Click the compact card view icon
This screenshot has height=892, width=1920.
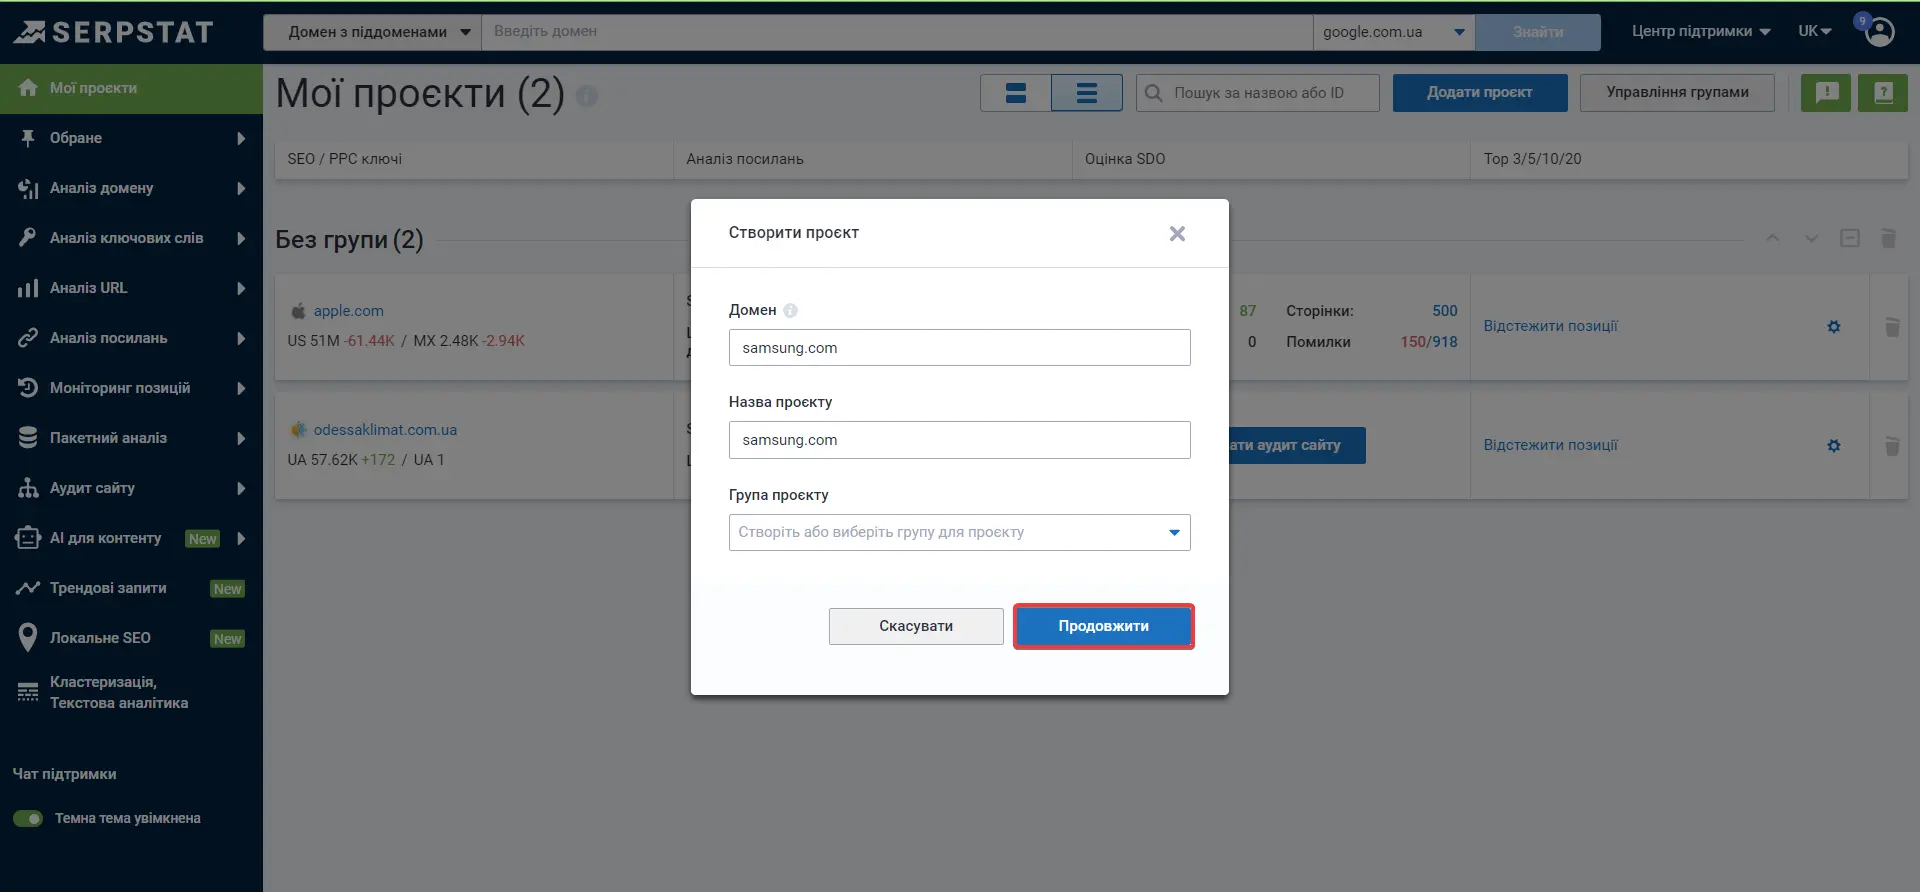coord(1016,93)
